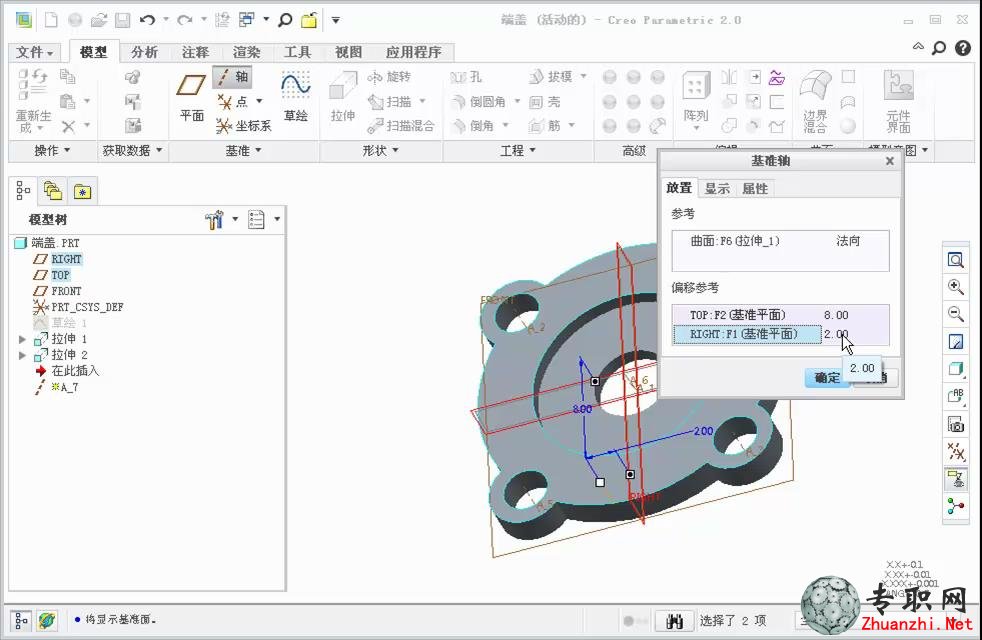Choose the Revolve (旋转) tool
Viewport: 982px width, 640px height.
389,77
